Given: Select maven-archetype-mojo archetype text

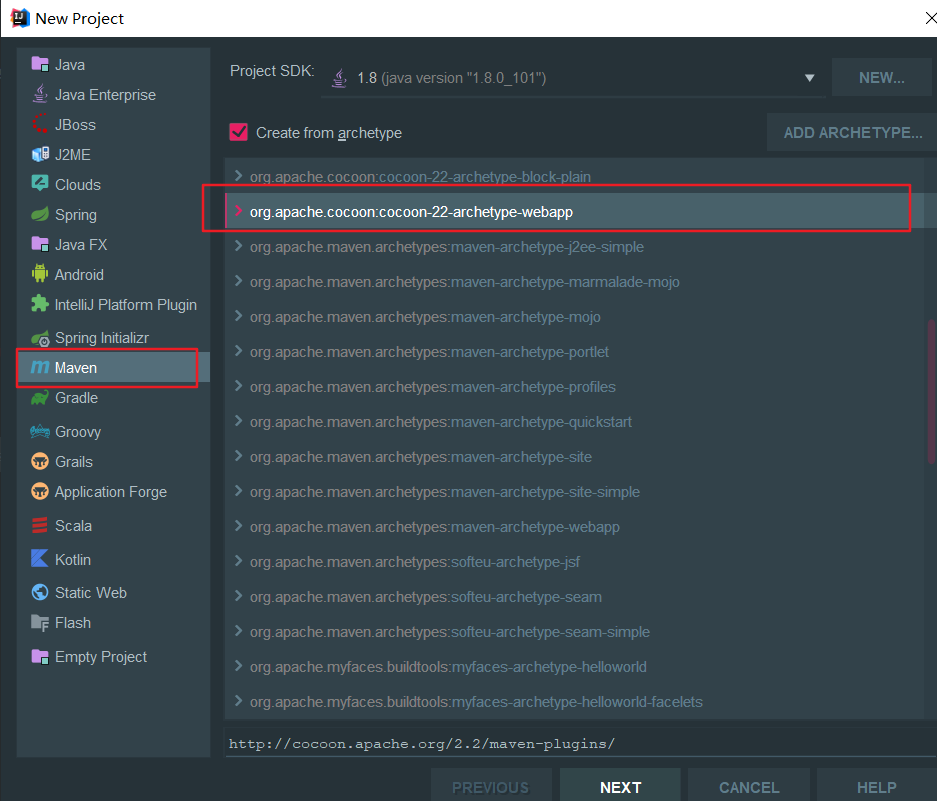Looking at the screenshot, I should click(425, 317).
